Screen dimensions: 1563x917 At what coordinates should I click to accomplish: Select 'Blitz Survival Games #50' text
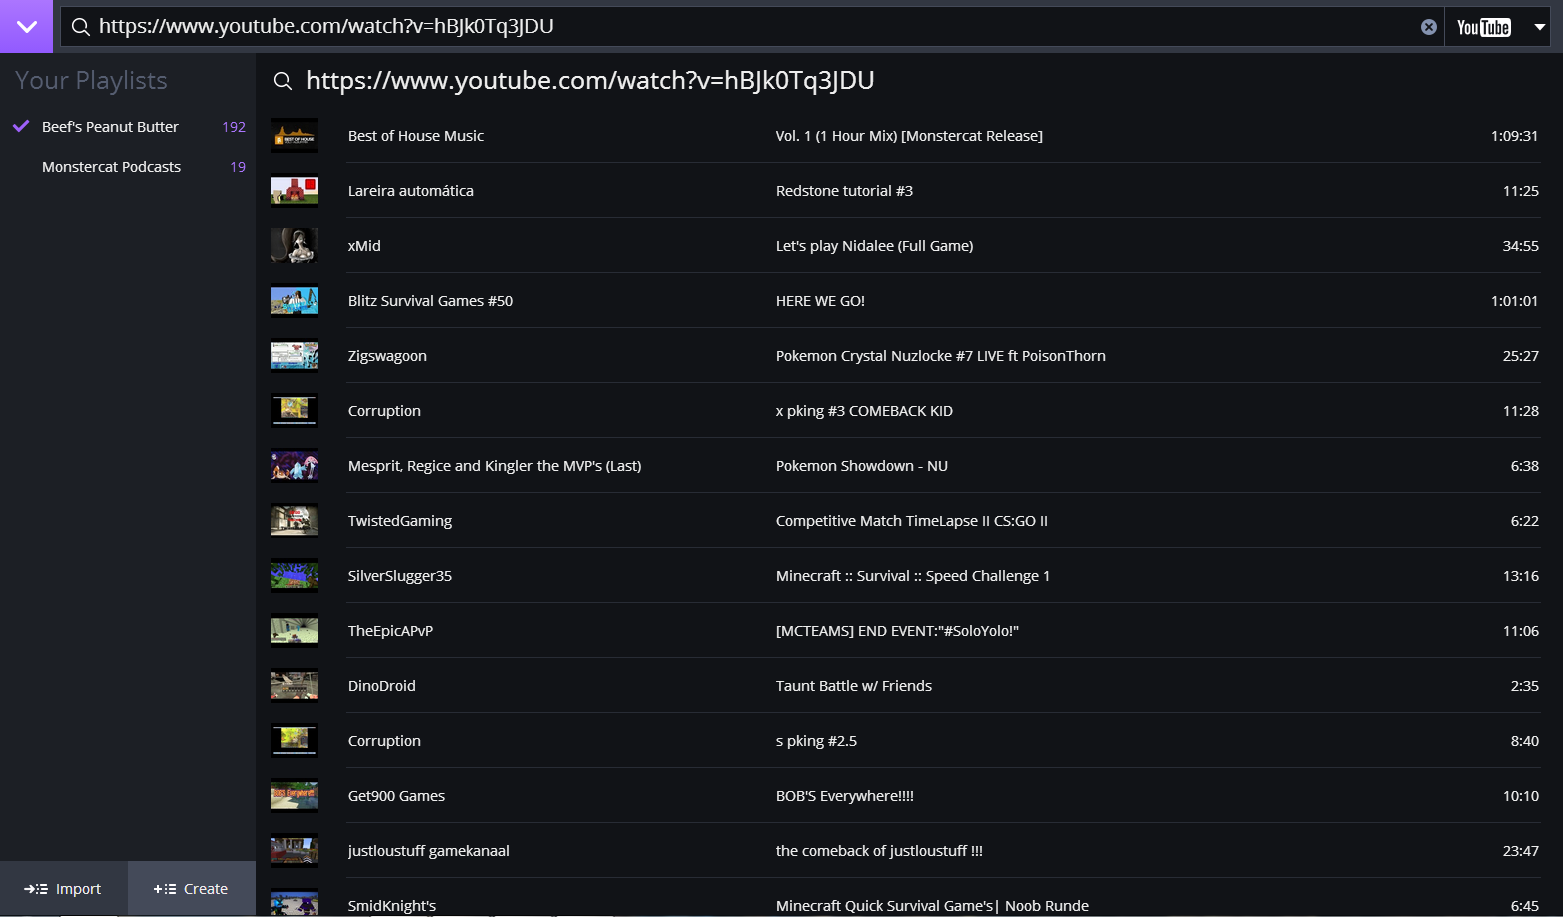430,301
